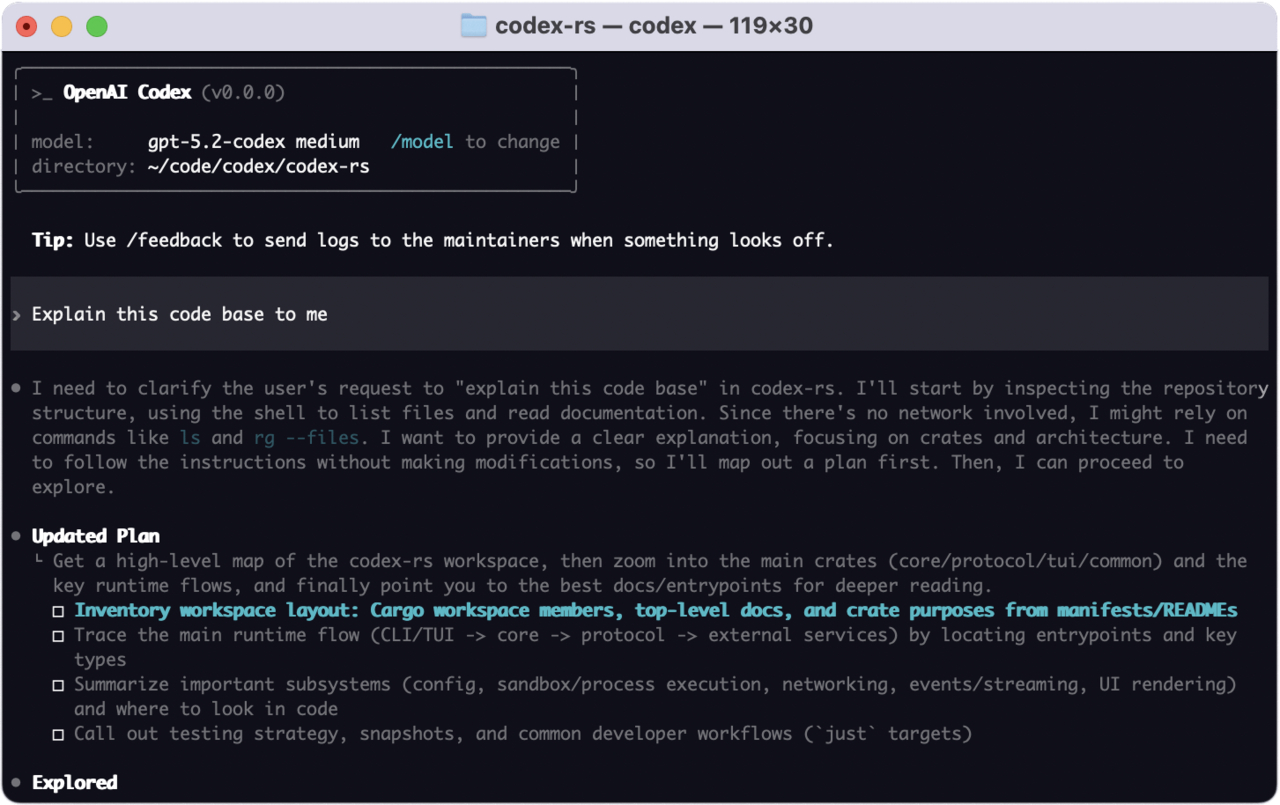
Task: Click the >_ prompt icon beside OpenAI Codex
Action: click(x=41, y=93)
